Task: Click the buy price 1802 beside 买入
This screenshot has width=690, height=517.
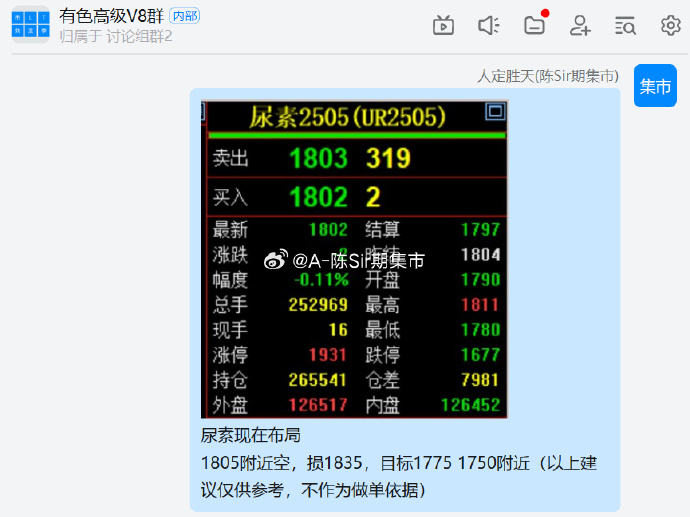Action: pos(319,197)
